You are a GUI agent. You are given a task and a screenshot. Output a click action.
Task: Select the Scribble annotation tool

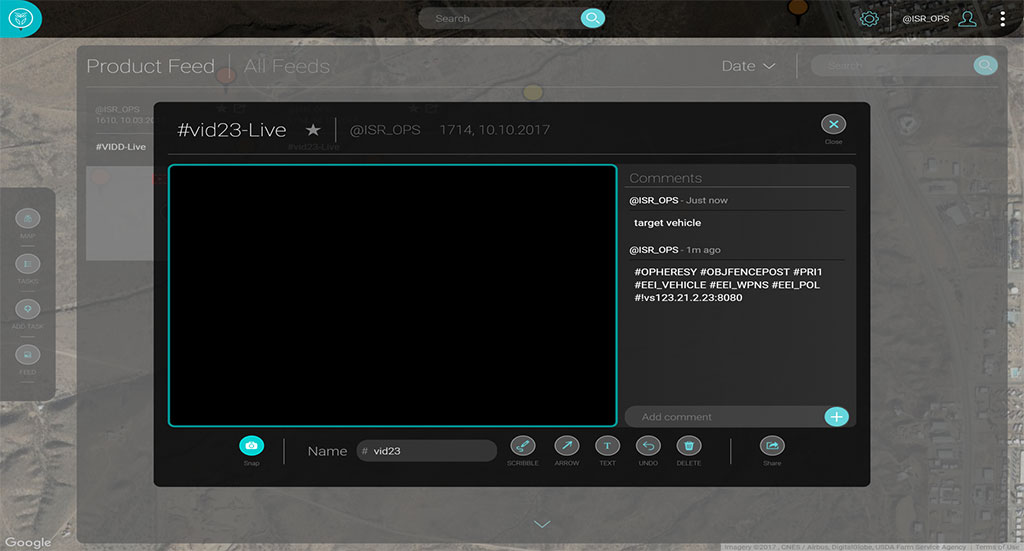[x=523, y=446]
